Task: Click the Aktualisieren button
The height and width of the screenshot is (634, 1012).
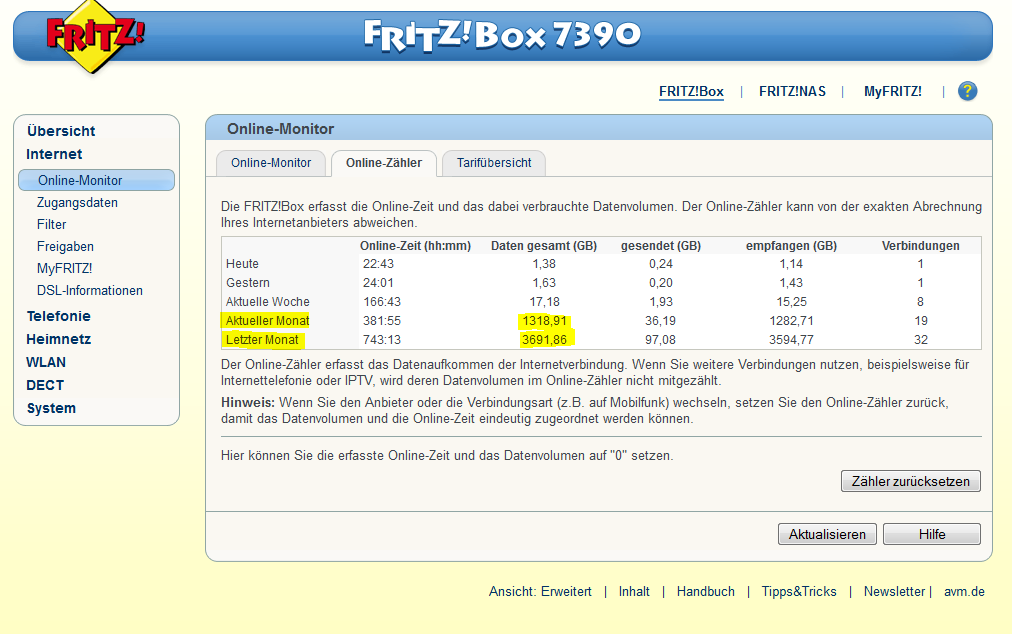Action: pyautogui.click(x=827, y=534)
